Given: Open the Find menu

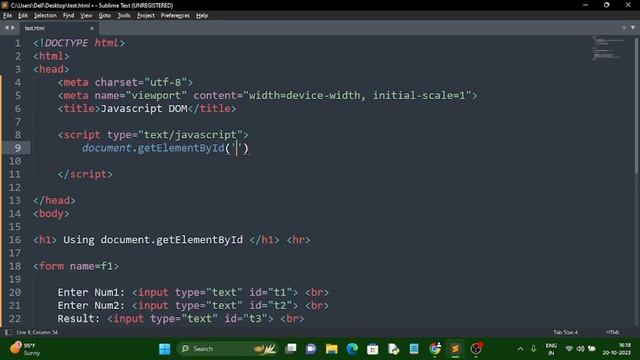Looking at the screenshot, I should click(68, 16).
